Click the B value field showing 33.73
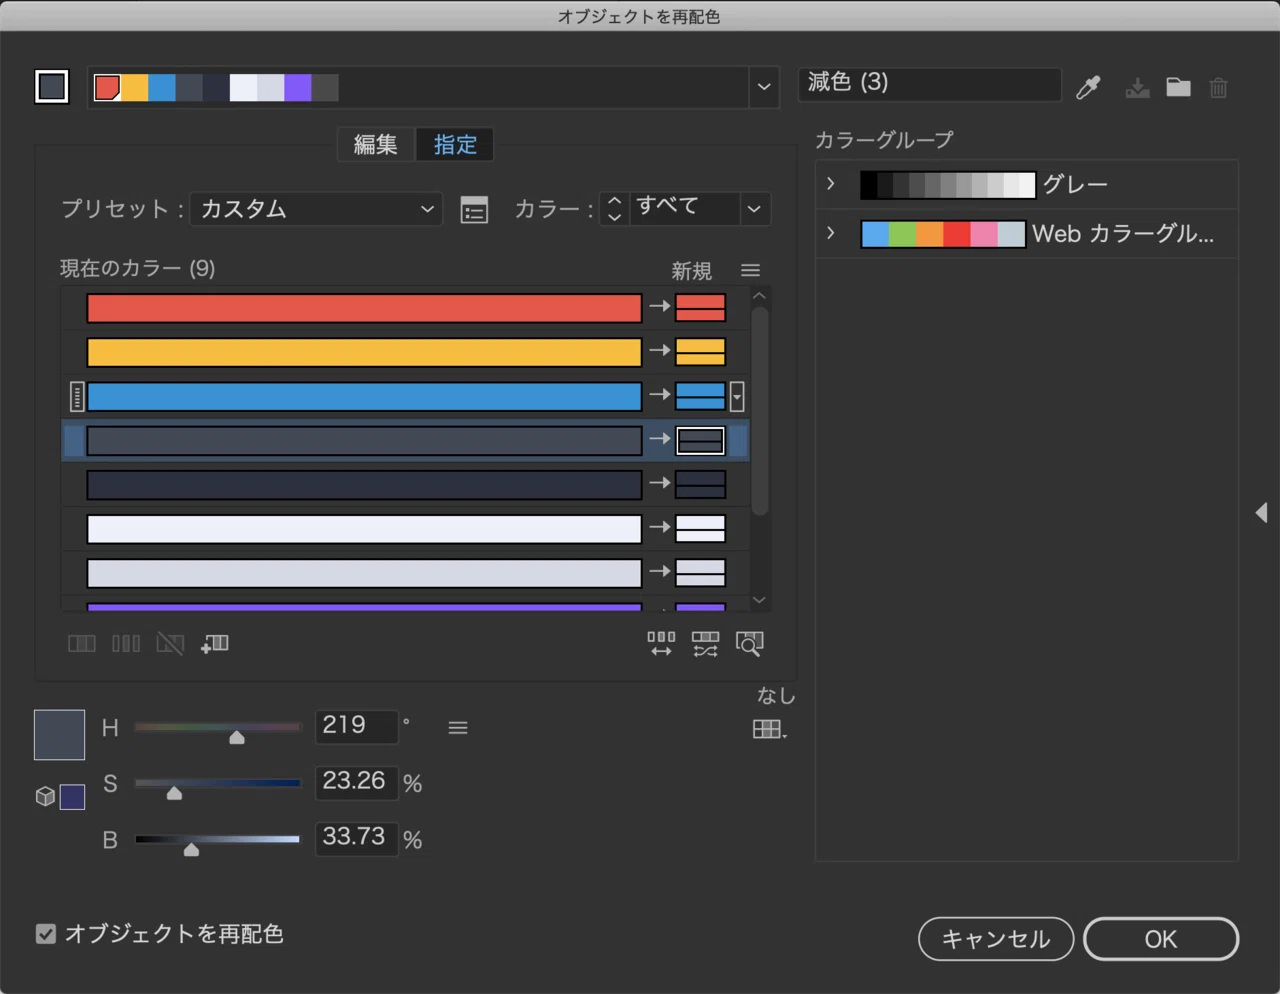The image size is (1280, 994). [x=357, y=838]
